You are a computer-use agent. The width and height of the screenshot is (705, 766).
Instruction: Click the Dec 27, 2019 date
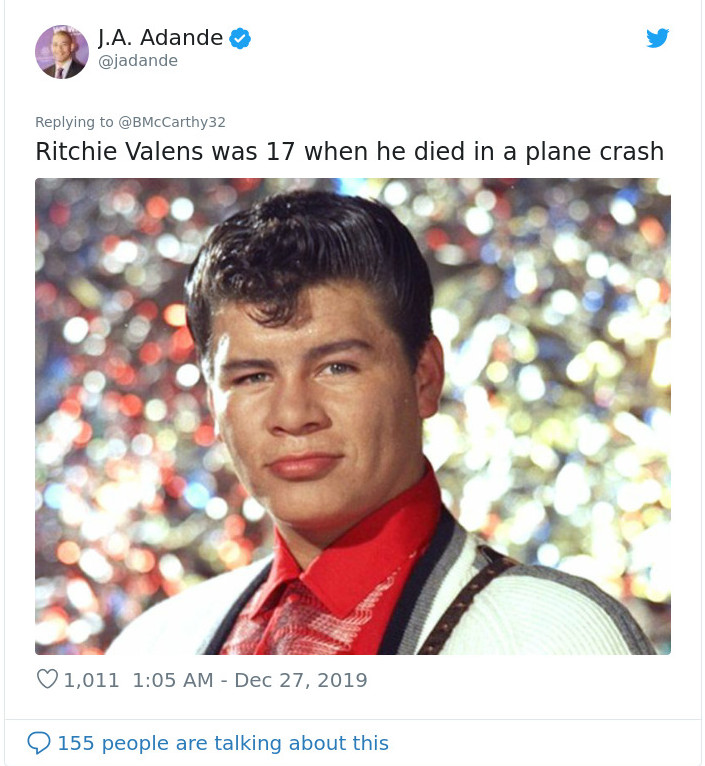tap(300, 680)
